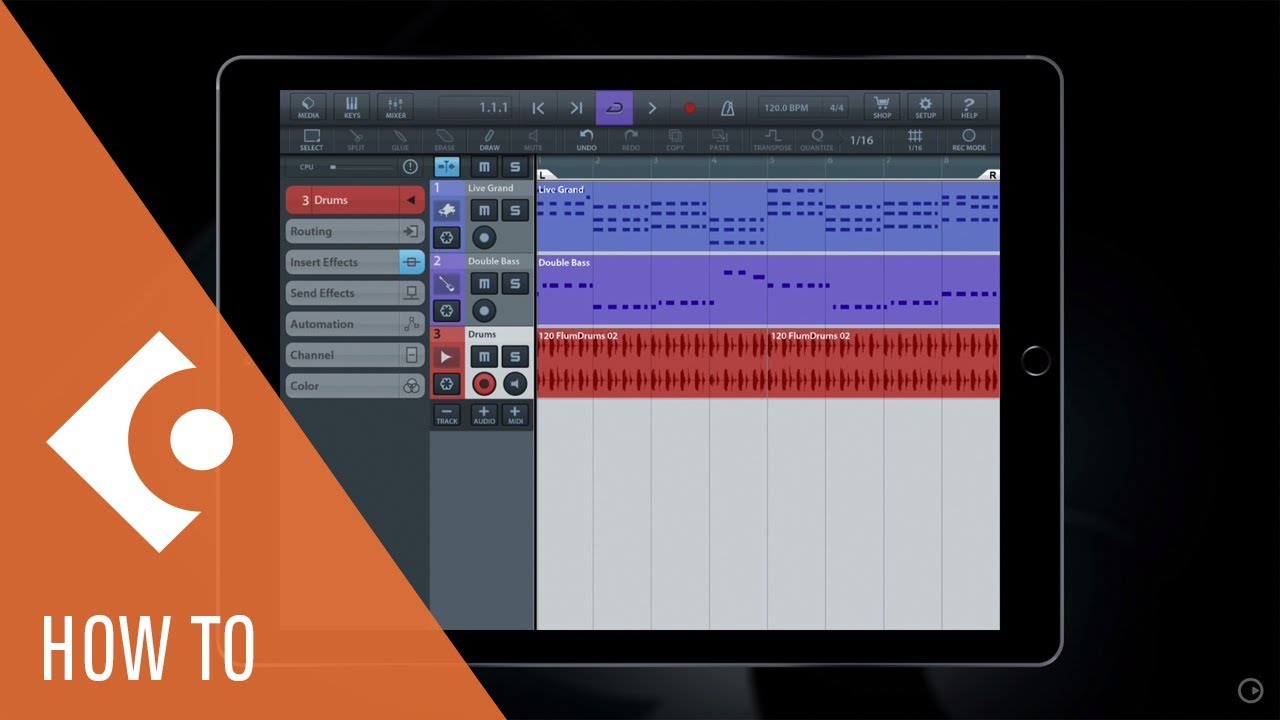Solo the Double Bass track
Screen dimensions: 1280x720
[515, 284]
